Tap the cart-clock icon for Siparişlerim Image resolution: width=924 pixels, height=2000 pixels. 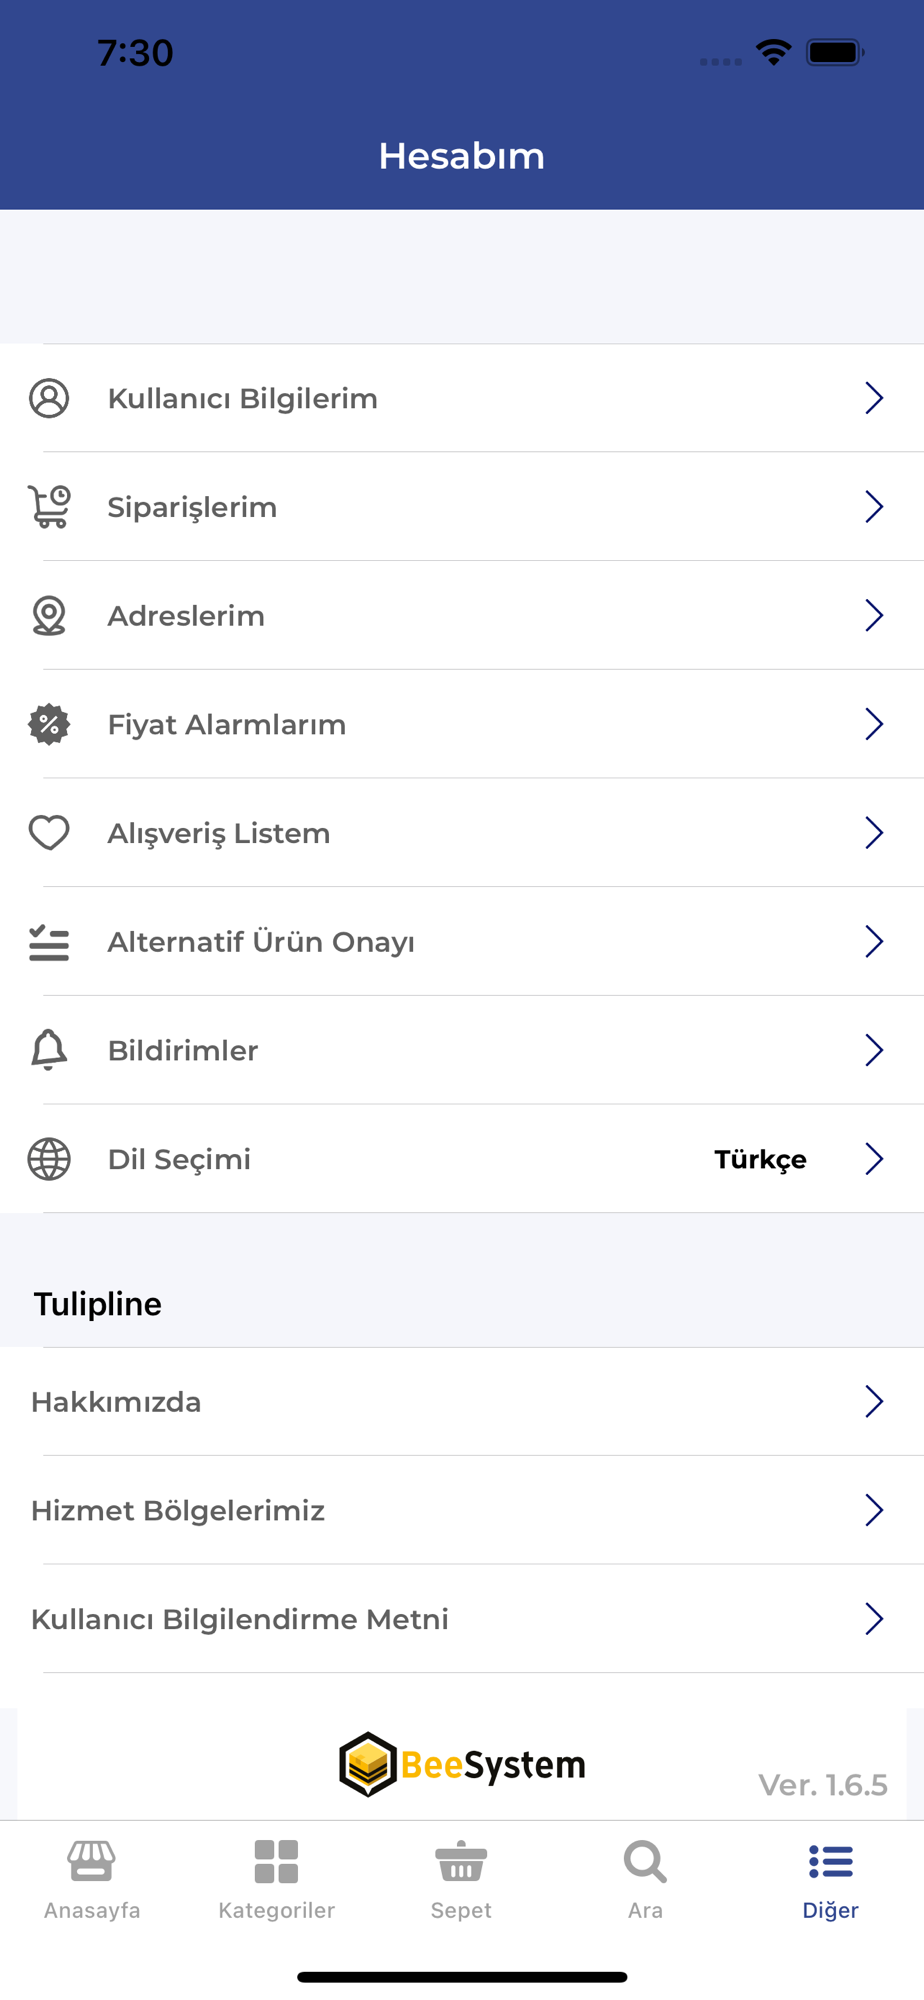49,507
